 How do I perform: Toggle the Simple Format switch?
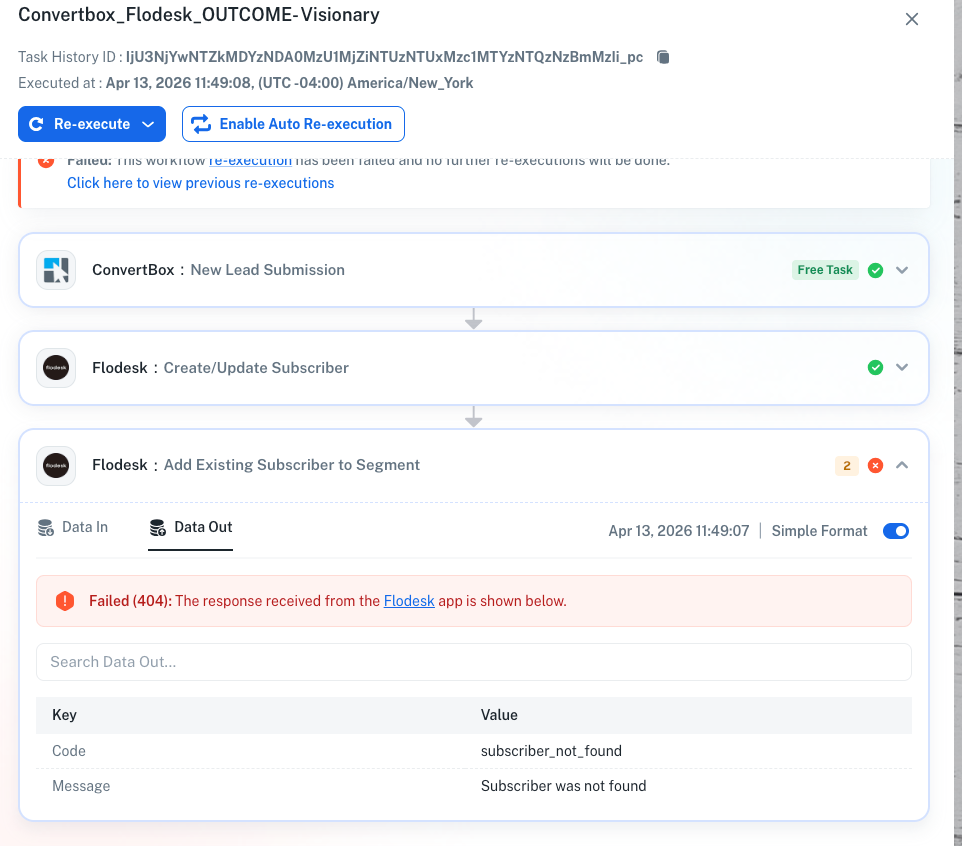[x=895, y=531]
